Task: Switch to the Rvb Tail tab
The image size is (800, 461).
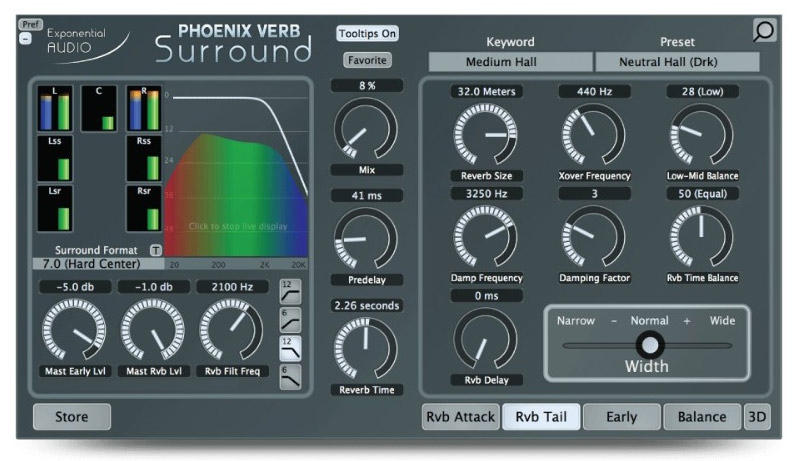Action: [541, 417]
